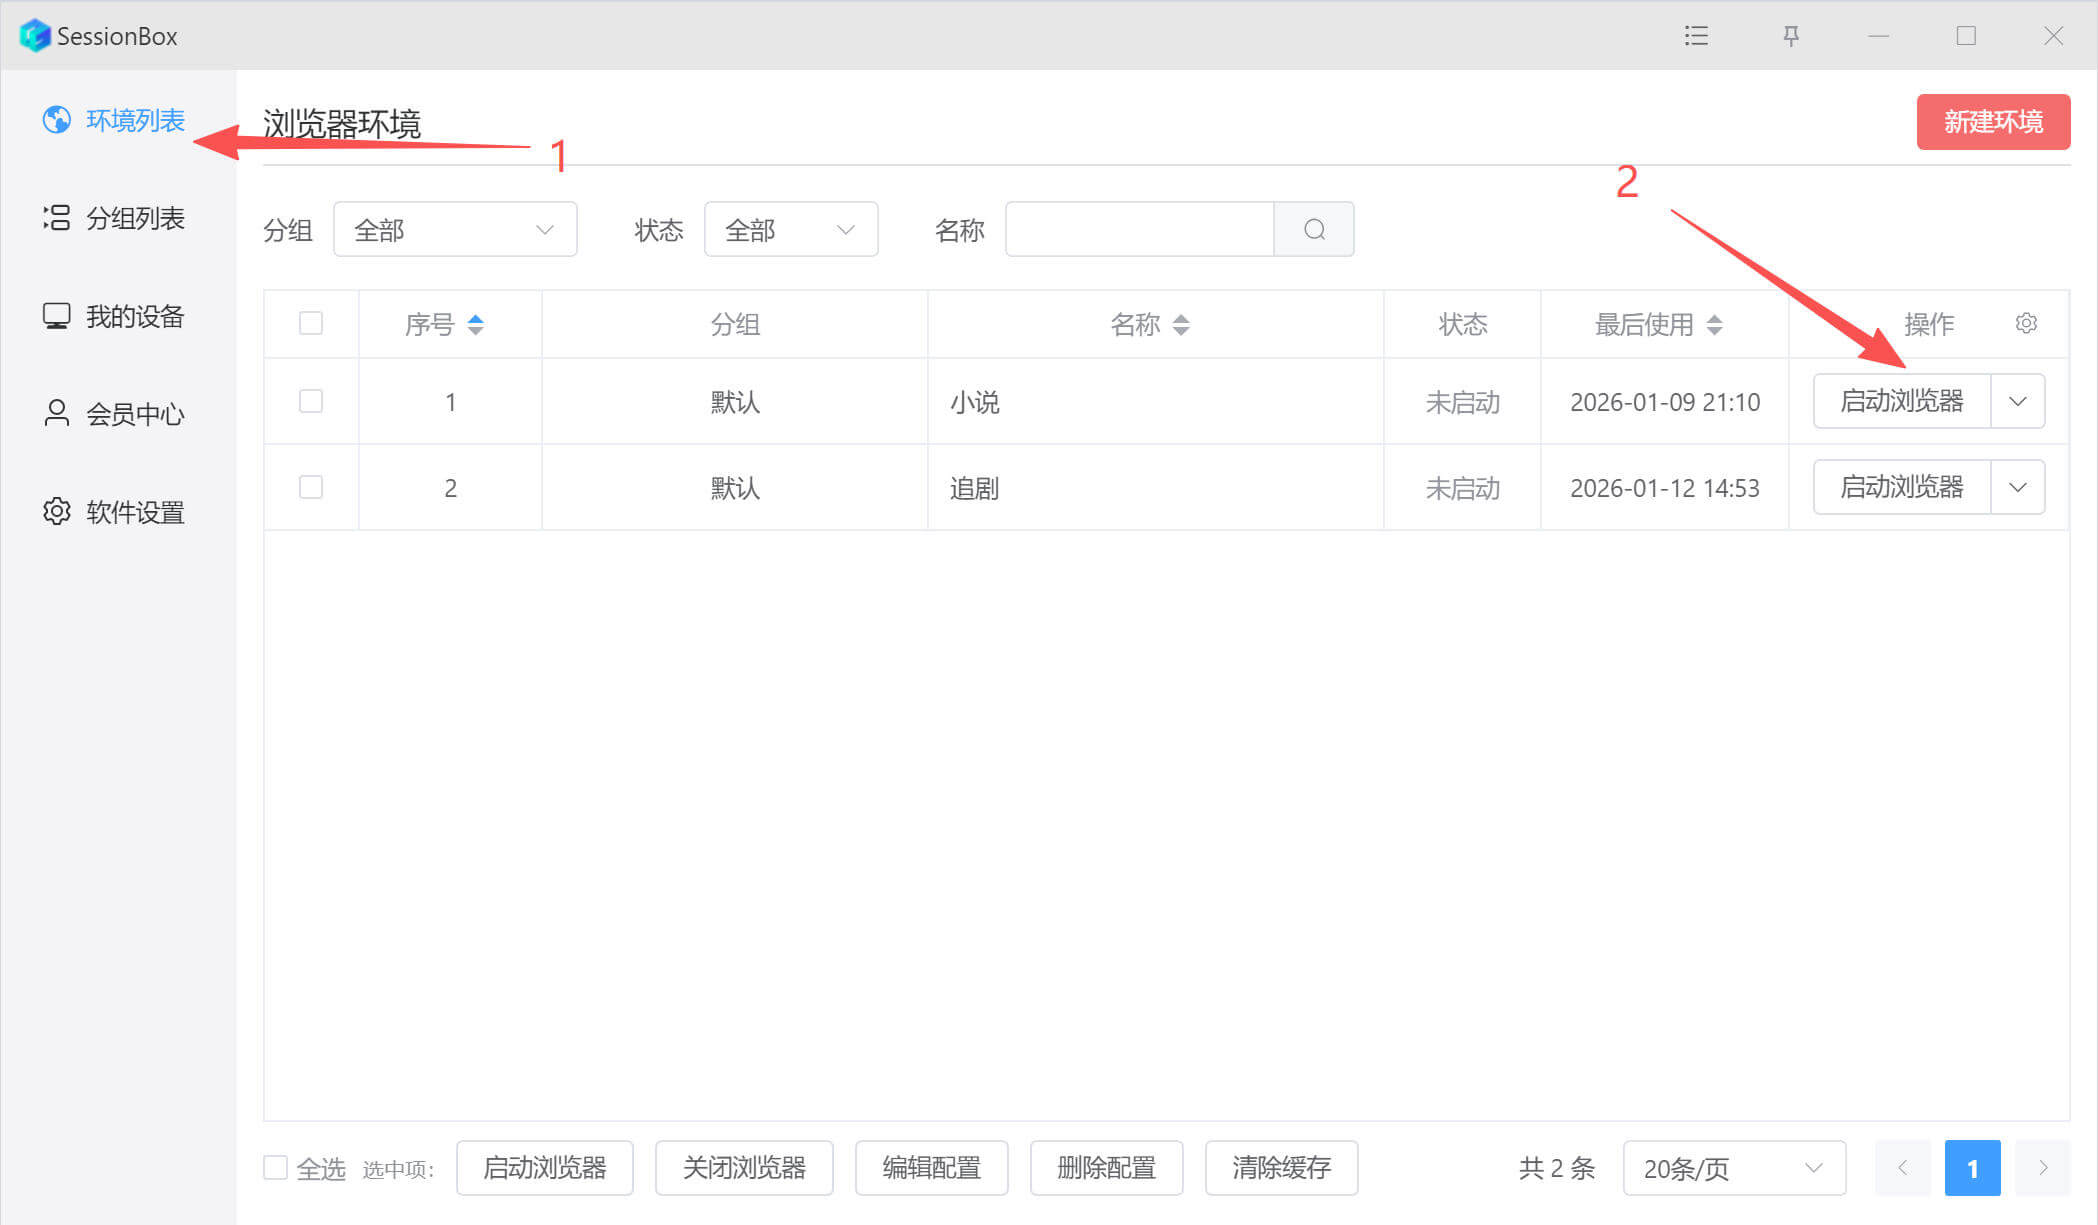Image resolution: width=2098 pixels, height=1225 pixels.
Task: Open the 分组 filter dropdown
Action: (455, 230)
